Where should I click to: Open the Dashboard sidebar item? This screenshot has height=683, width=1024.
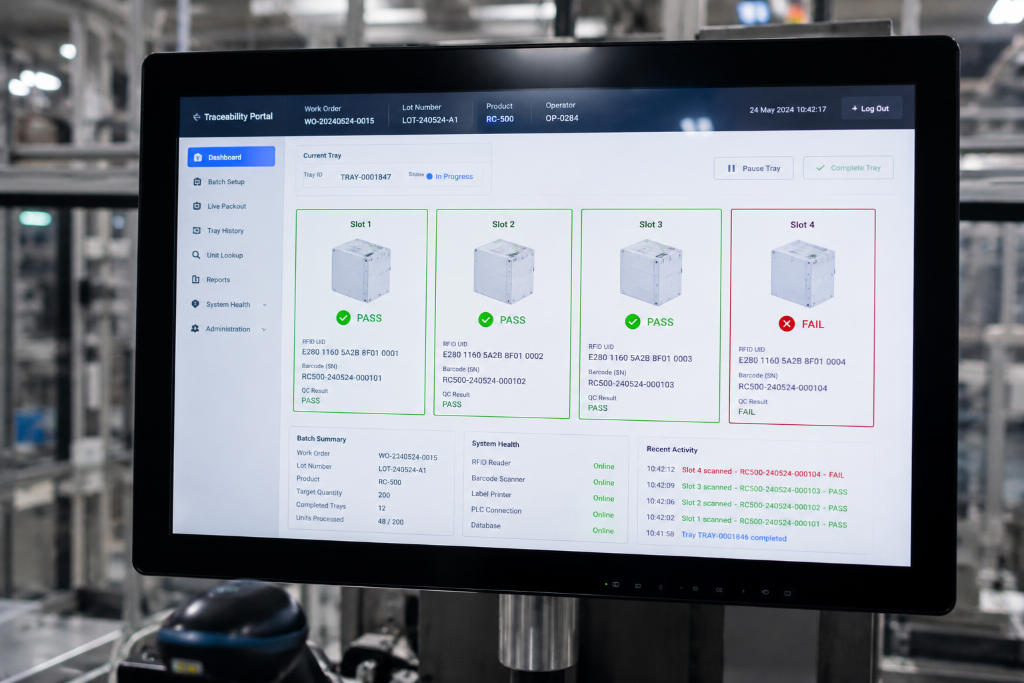point(231,157)
